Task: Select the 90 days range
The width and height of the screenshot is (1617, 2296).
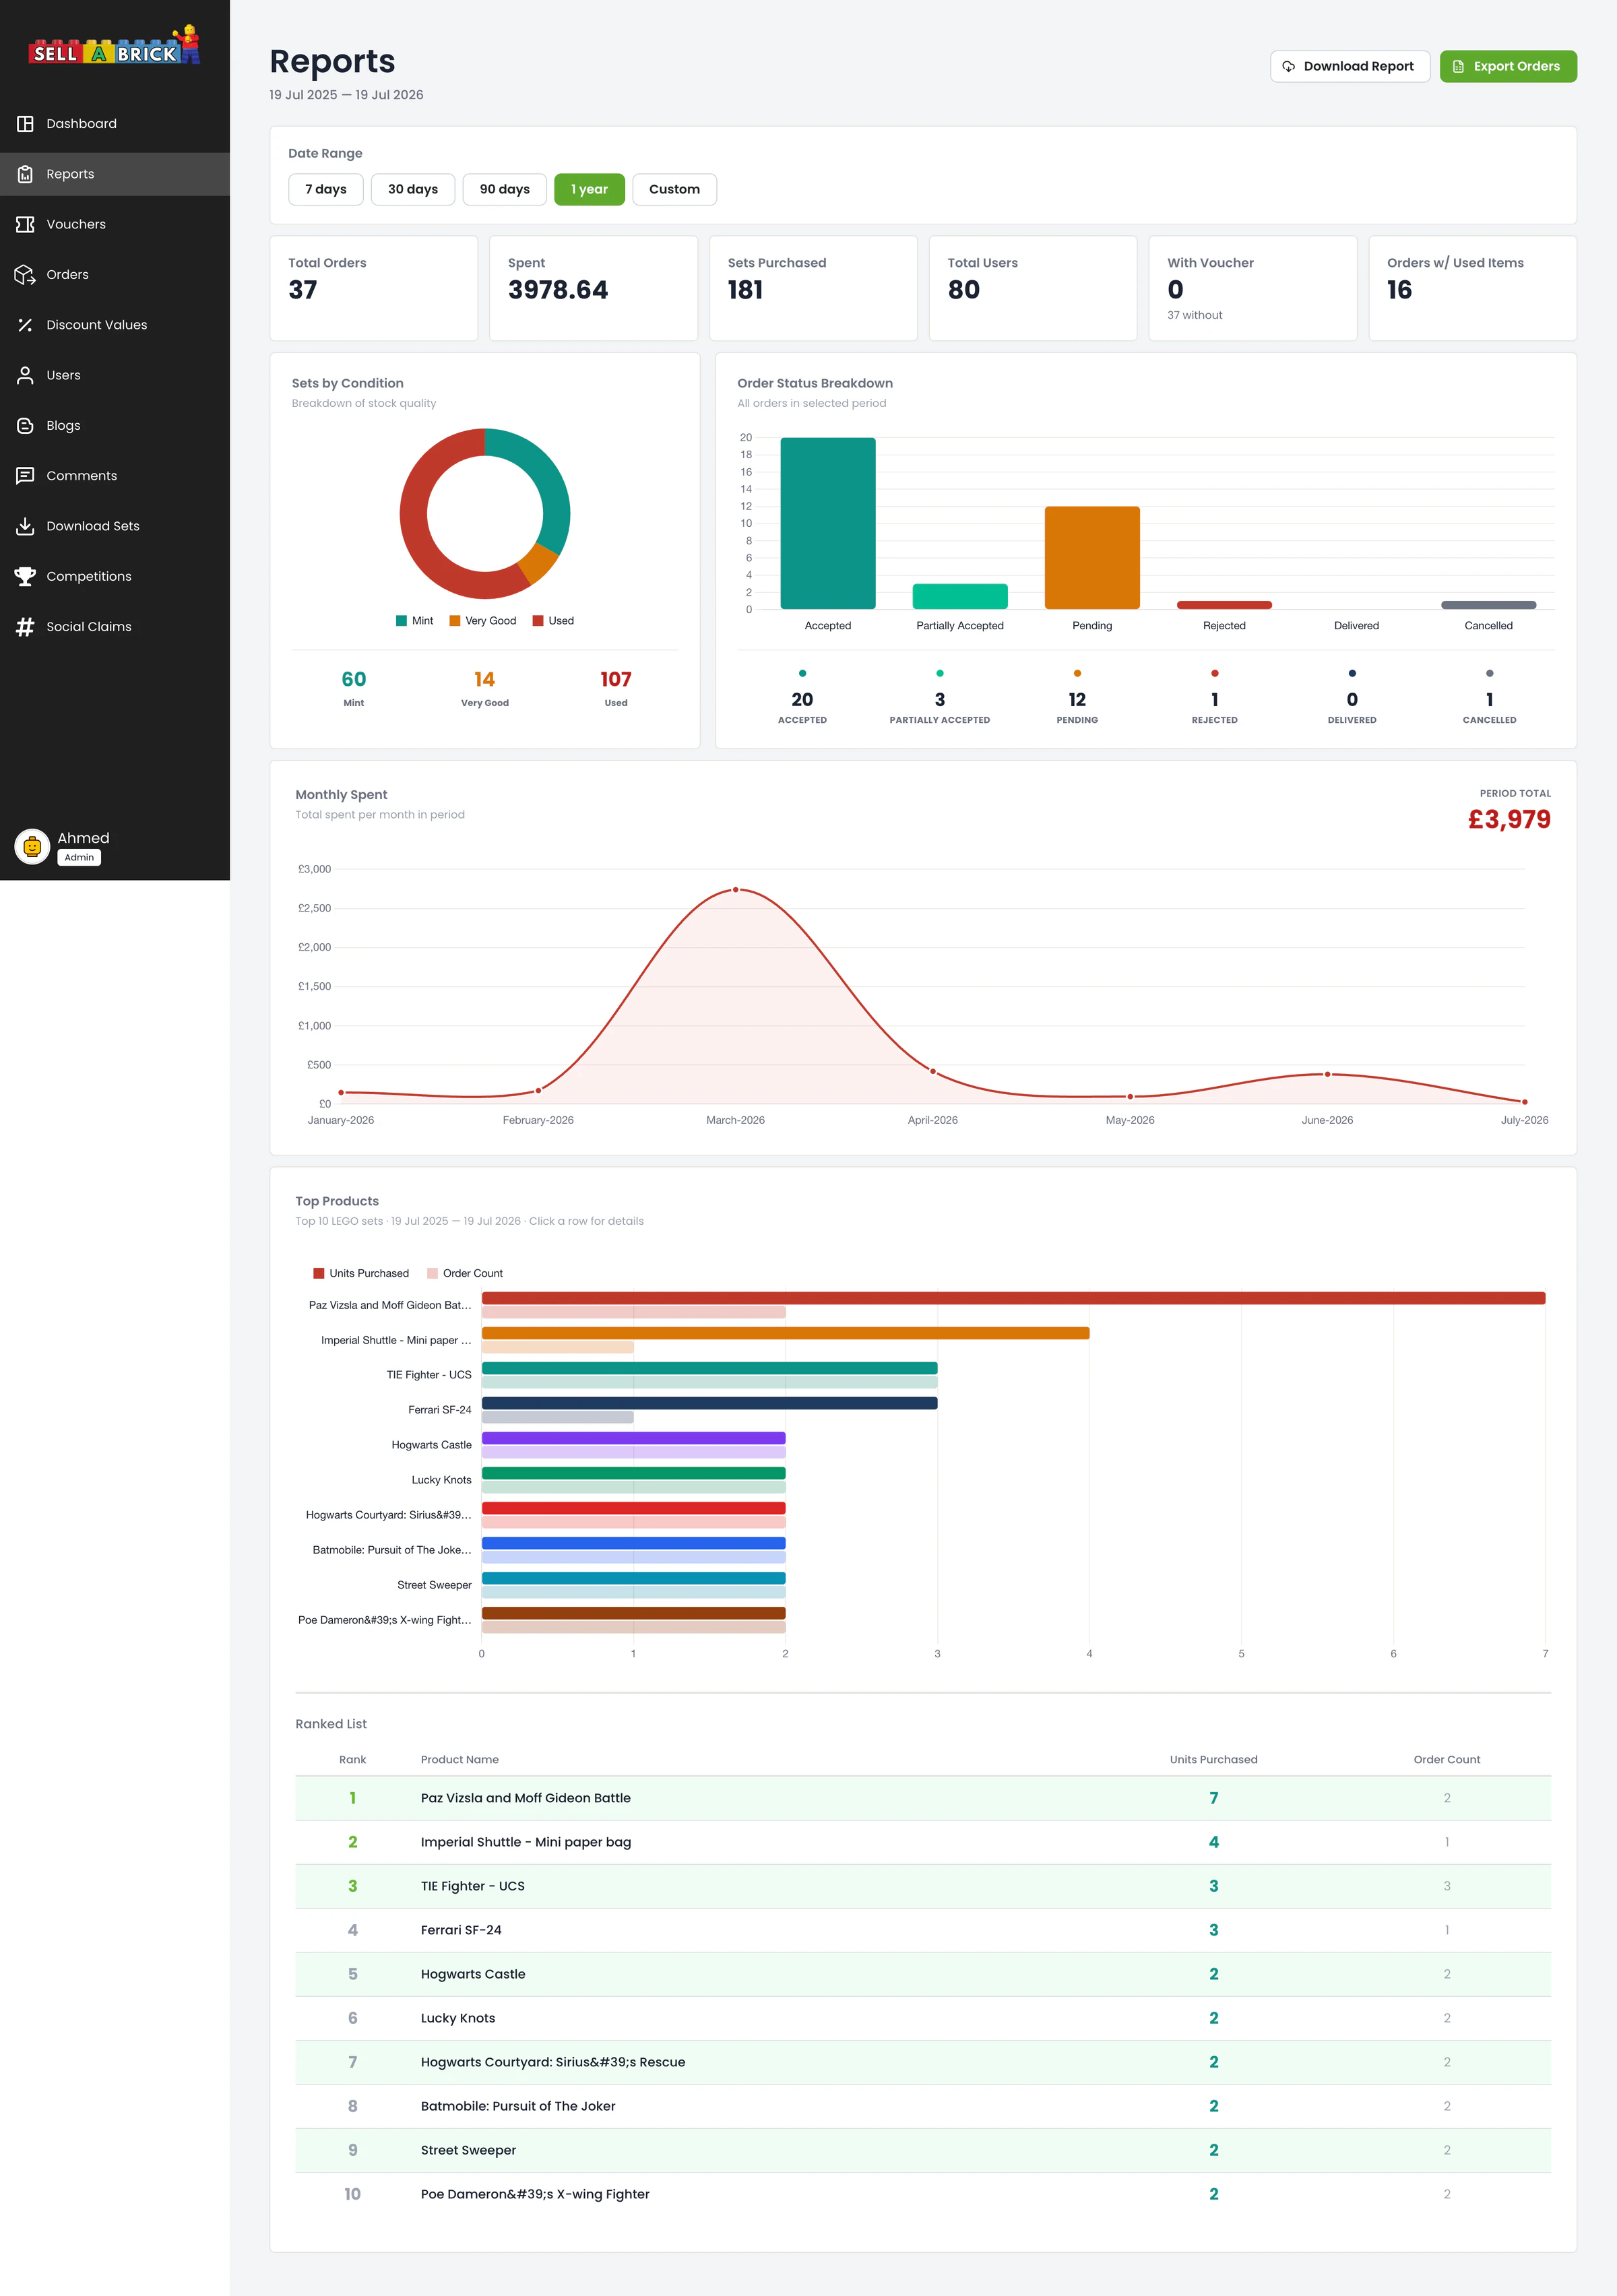Action: point(505,189)
